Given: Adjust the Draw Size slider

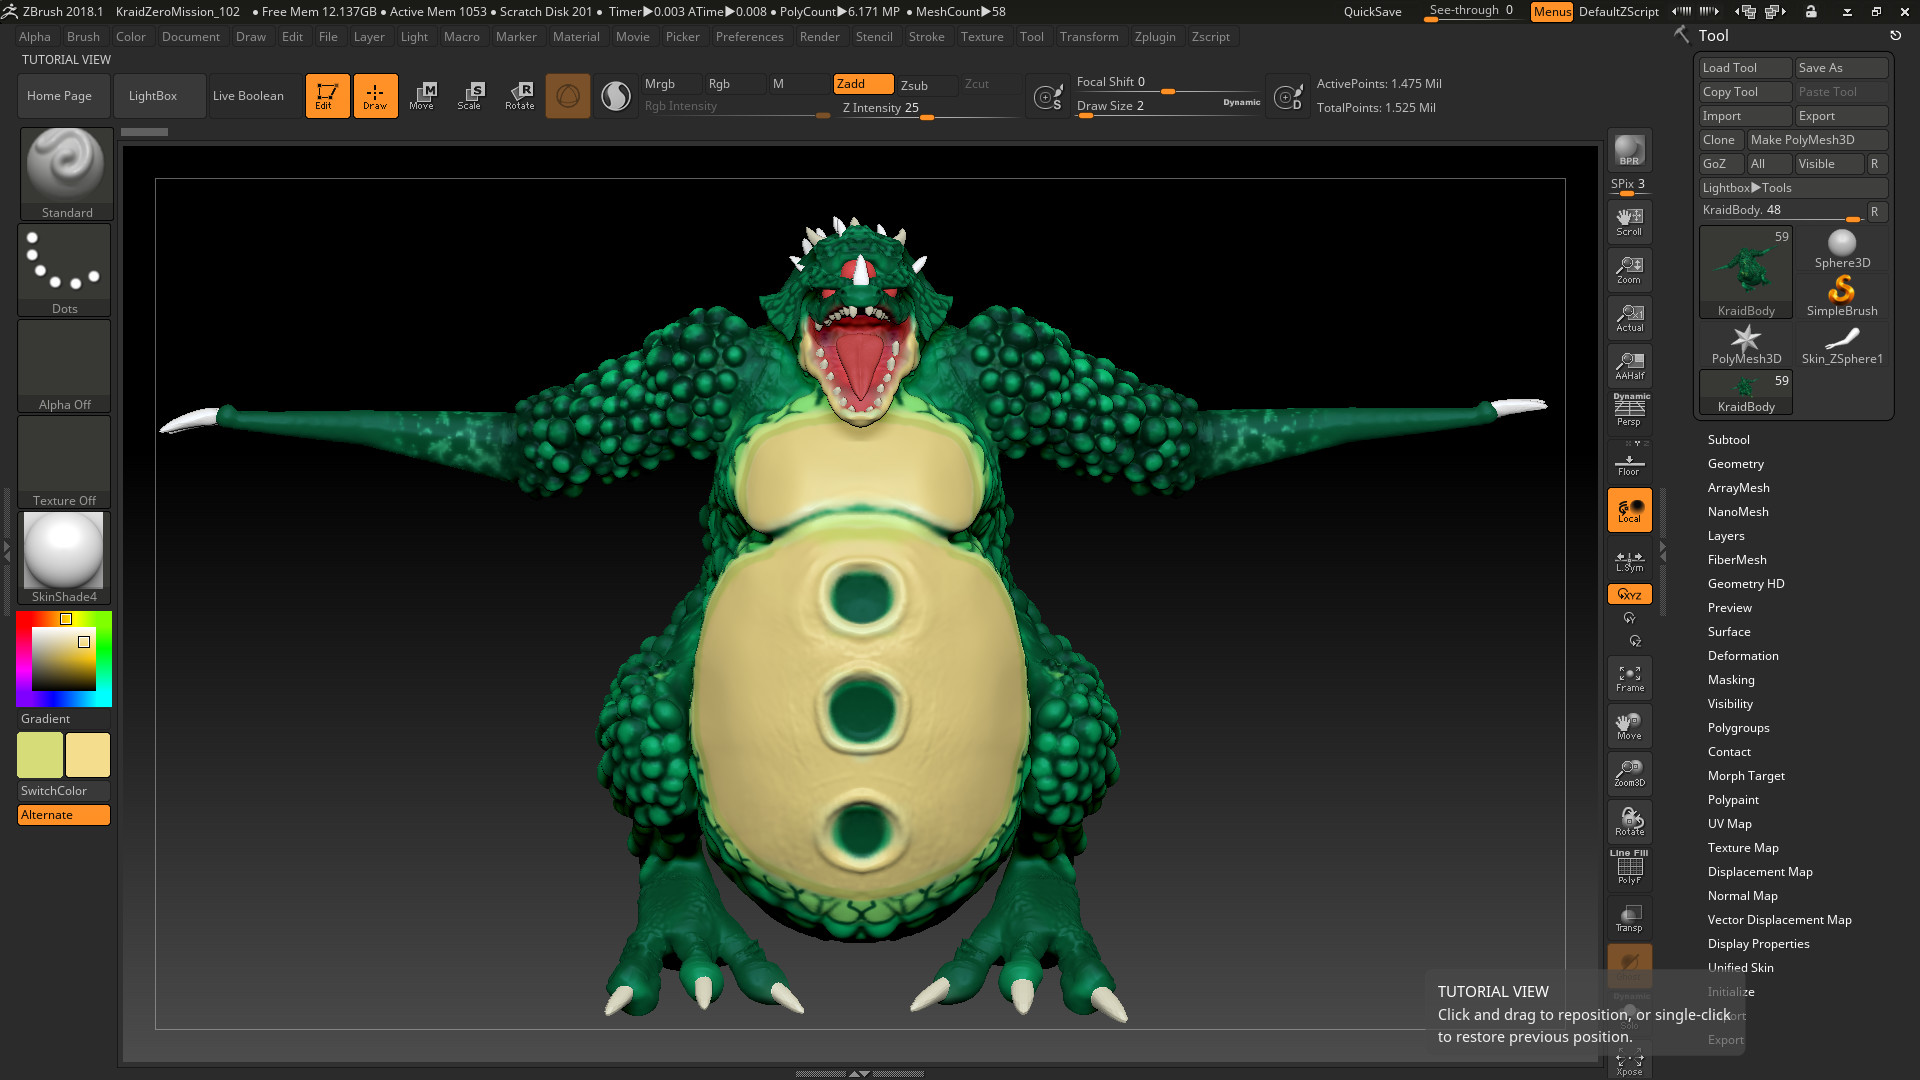Looking at the screenshot, I should [1168, 106].
